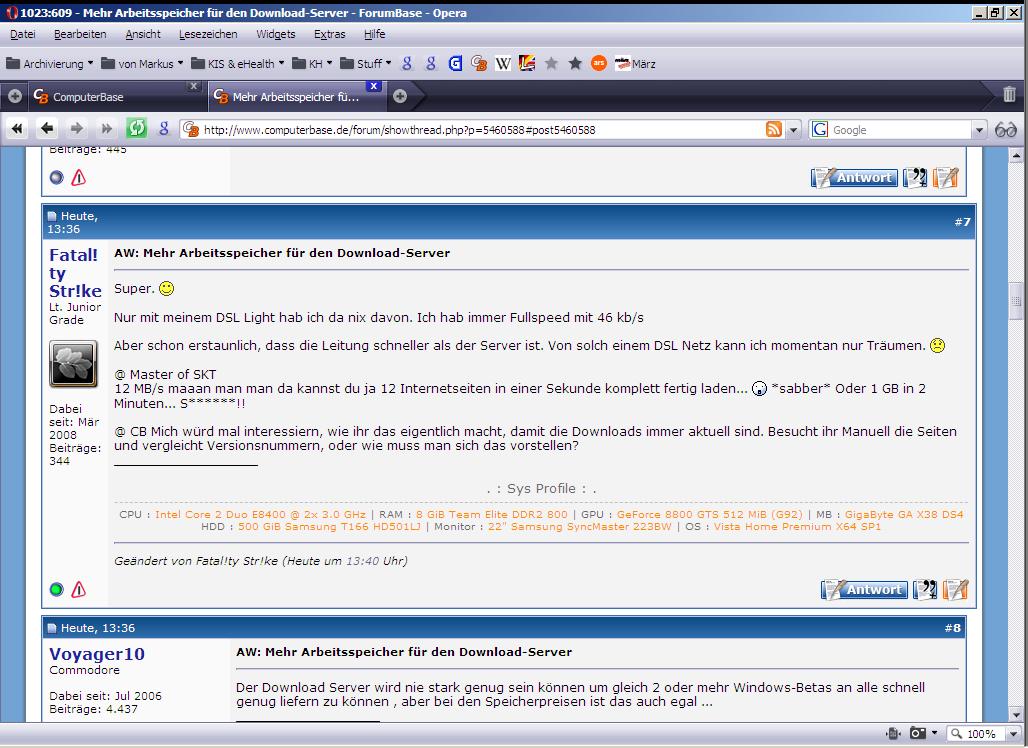Open the ComputerBase CB bookmark icon

point(479,63)
